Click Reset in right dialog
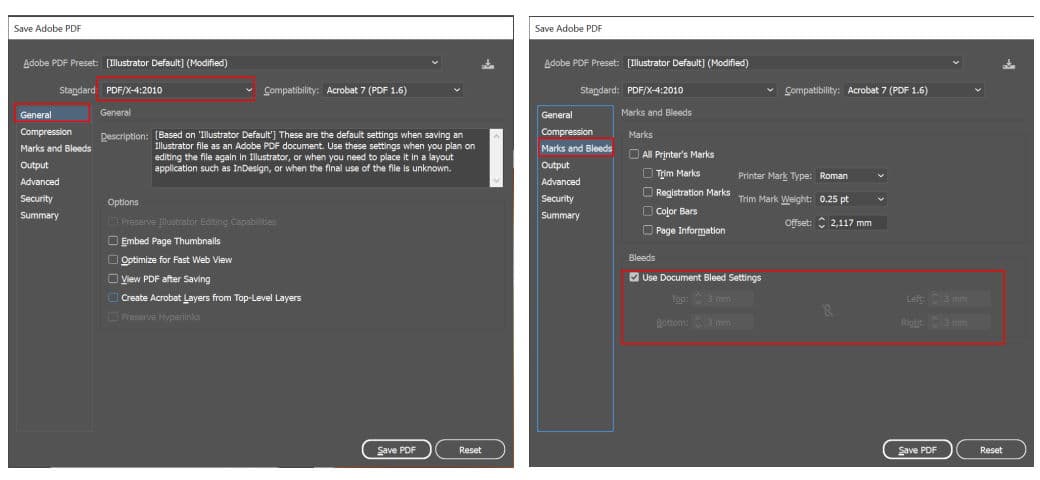 pyautogui.click(x=991, y=450)
